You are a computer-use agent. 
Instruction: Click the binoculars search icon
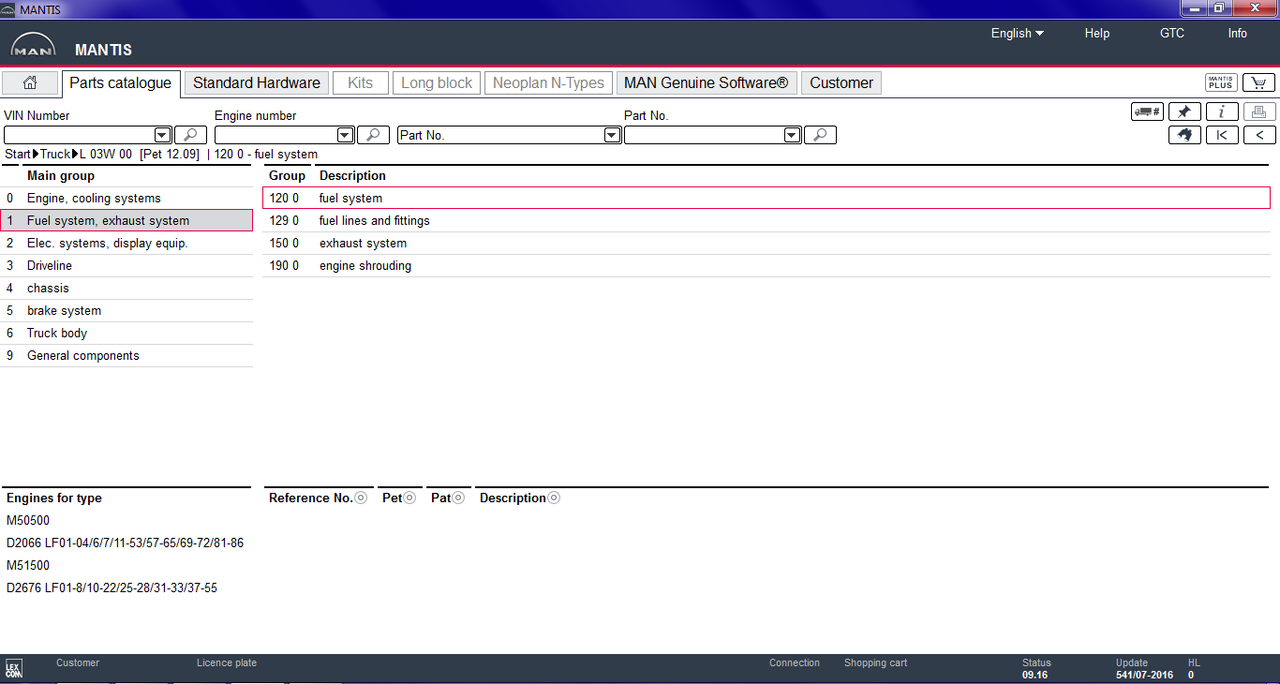[1184, 135]
